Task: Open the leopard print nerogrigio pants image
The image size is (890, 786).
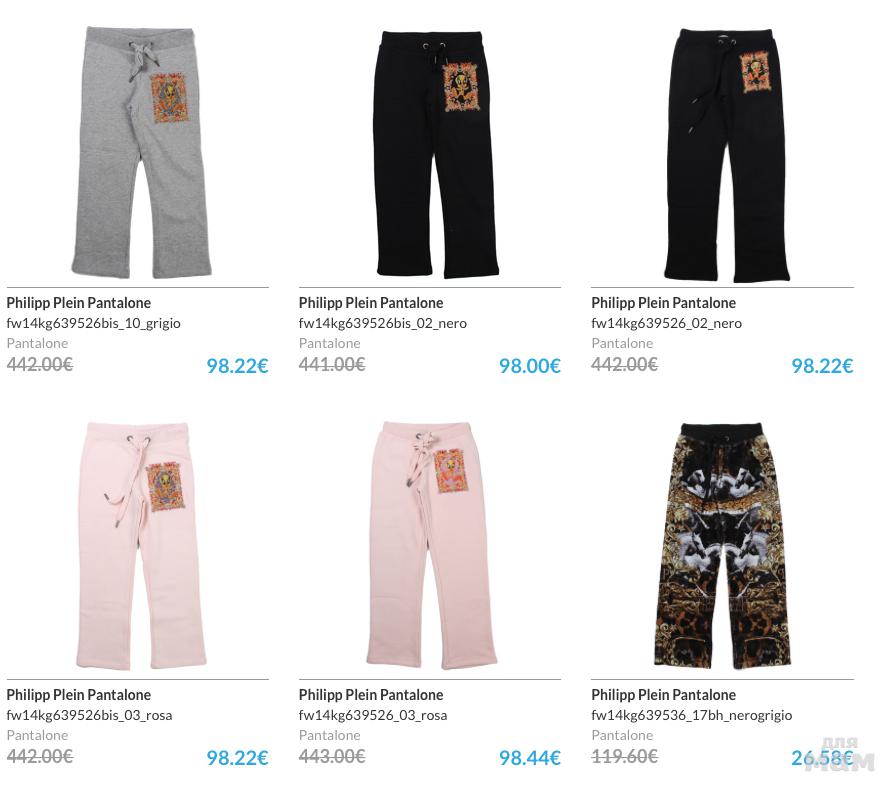Action: coord(721,547)
